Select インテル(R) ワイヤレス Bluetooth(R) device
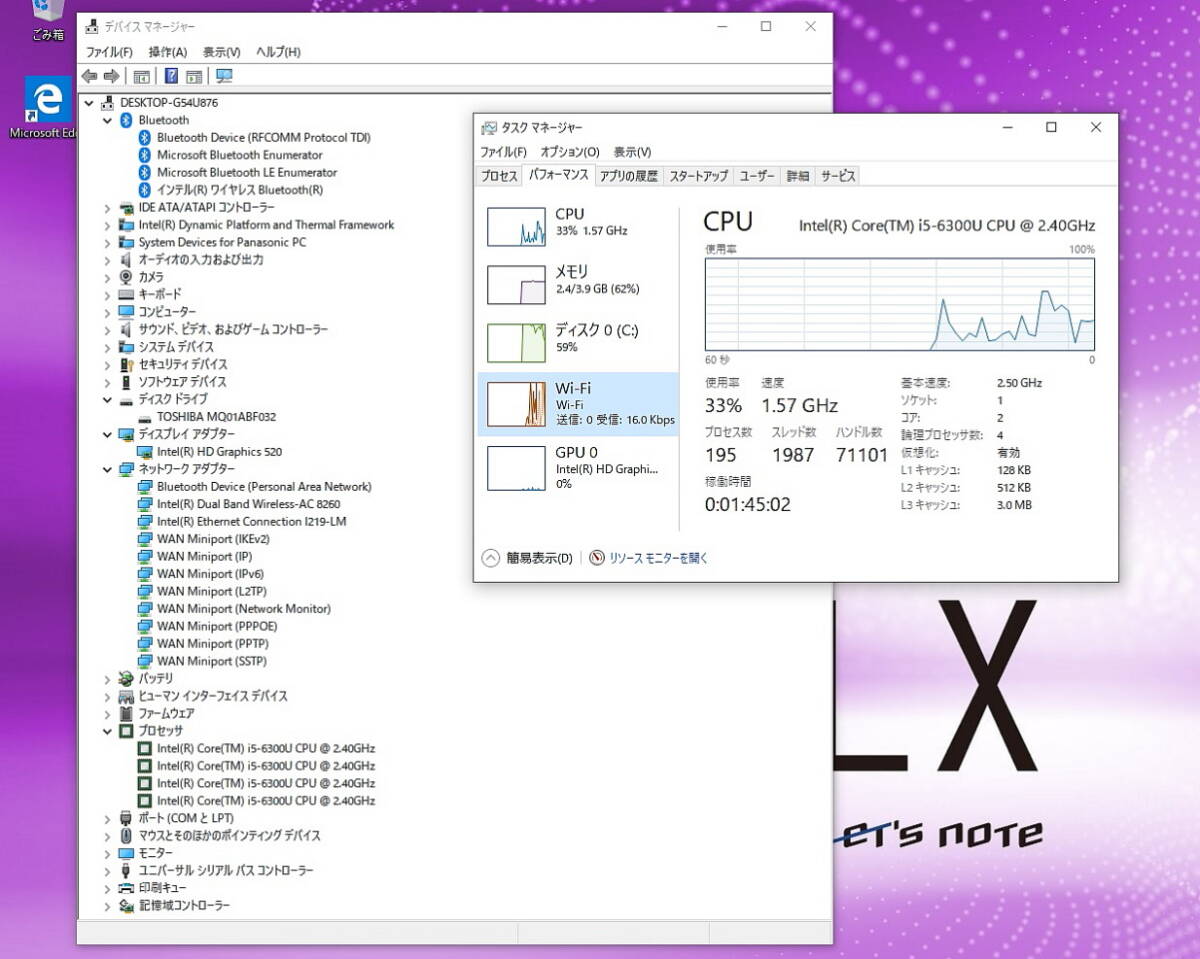This screenshot has height=959, width=1200. point(240,190)
